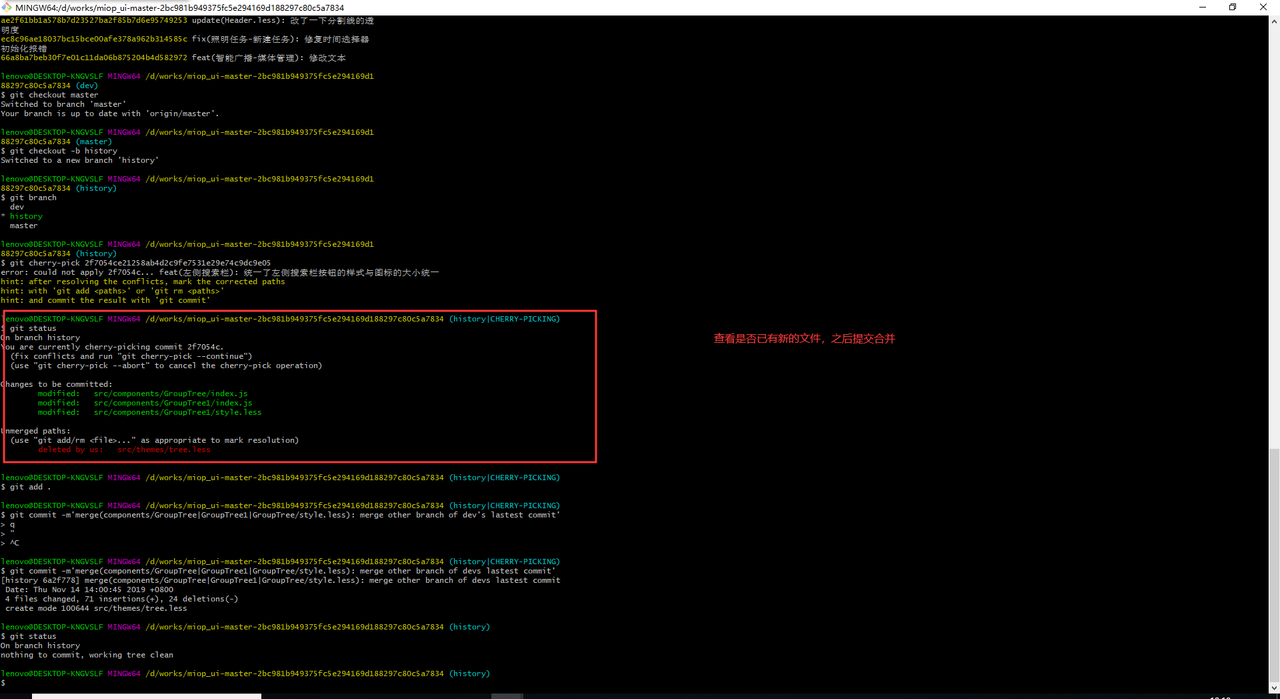Click 'You are currently cherry-picking commit 2f7054c.'

pyautogui.click(x=112, y=347)
